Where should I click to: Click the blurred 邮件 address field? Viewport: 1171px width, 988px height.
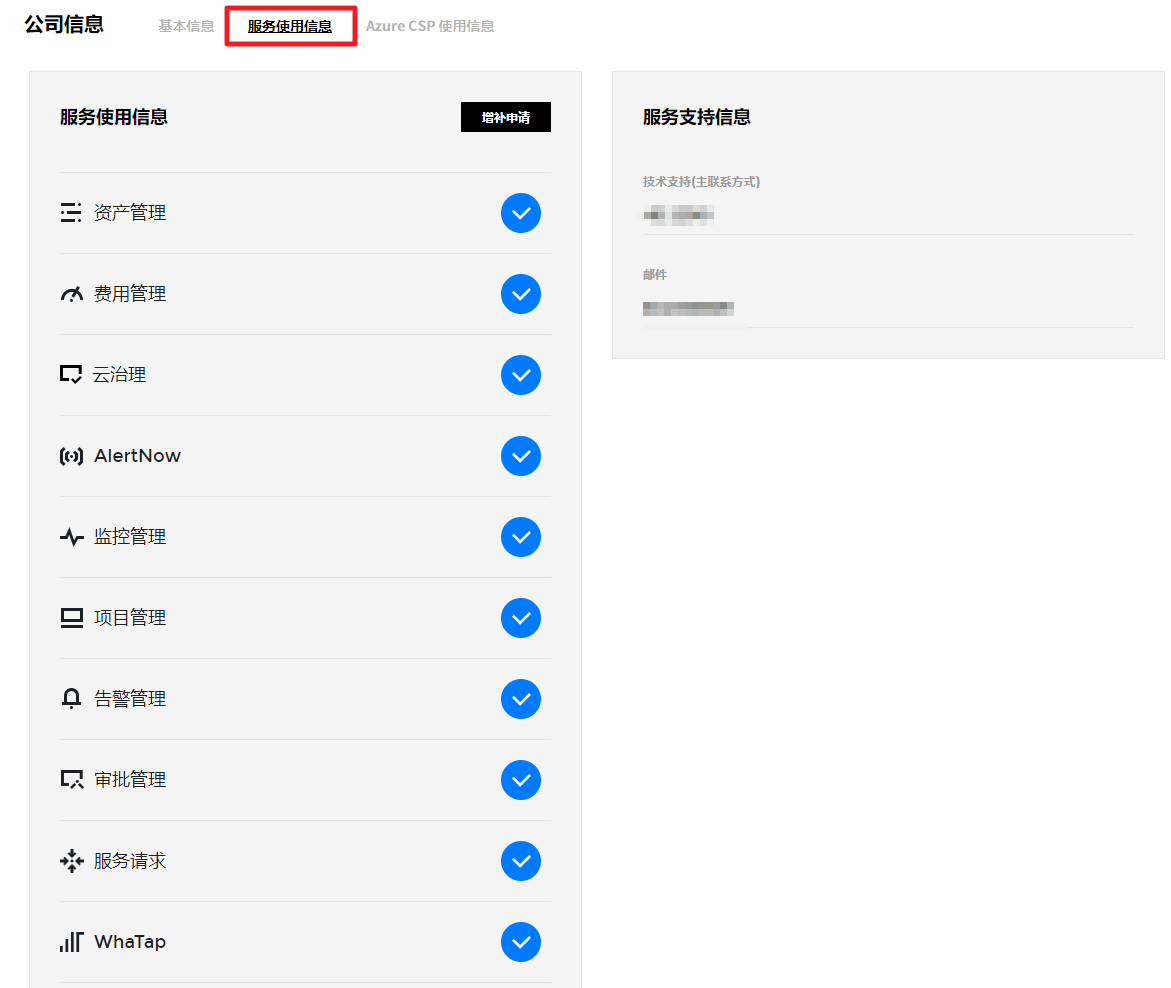click(x=689, y=308)
